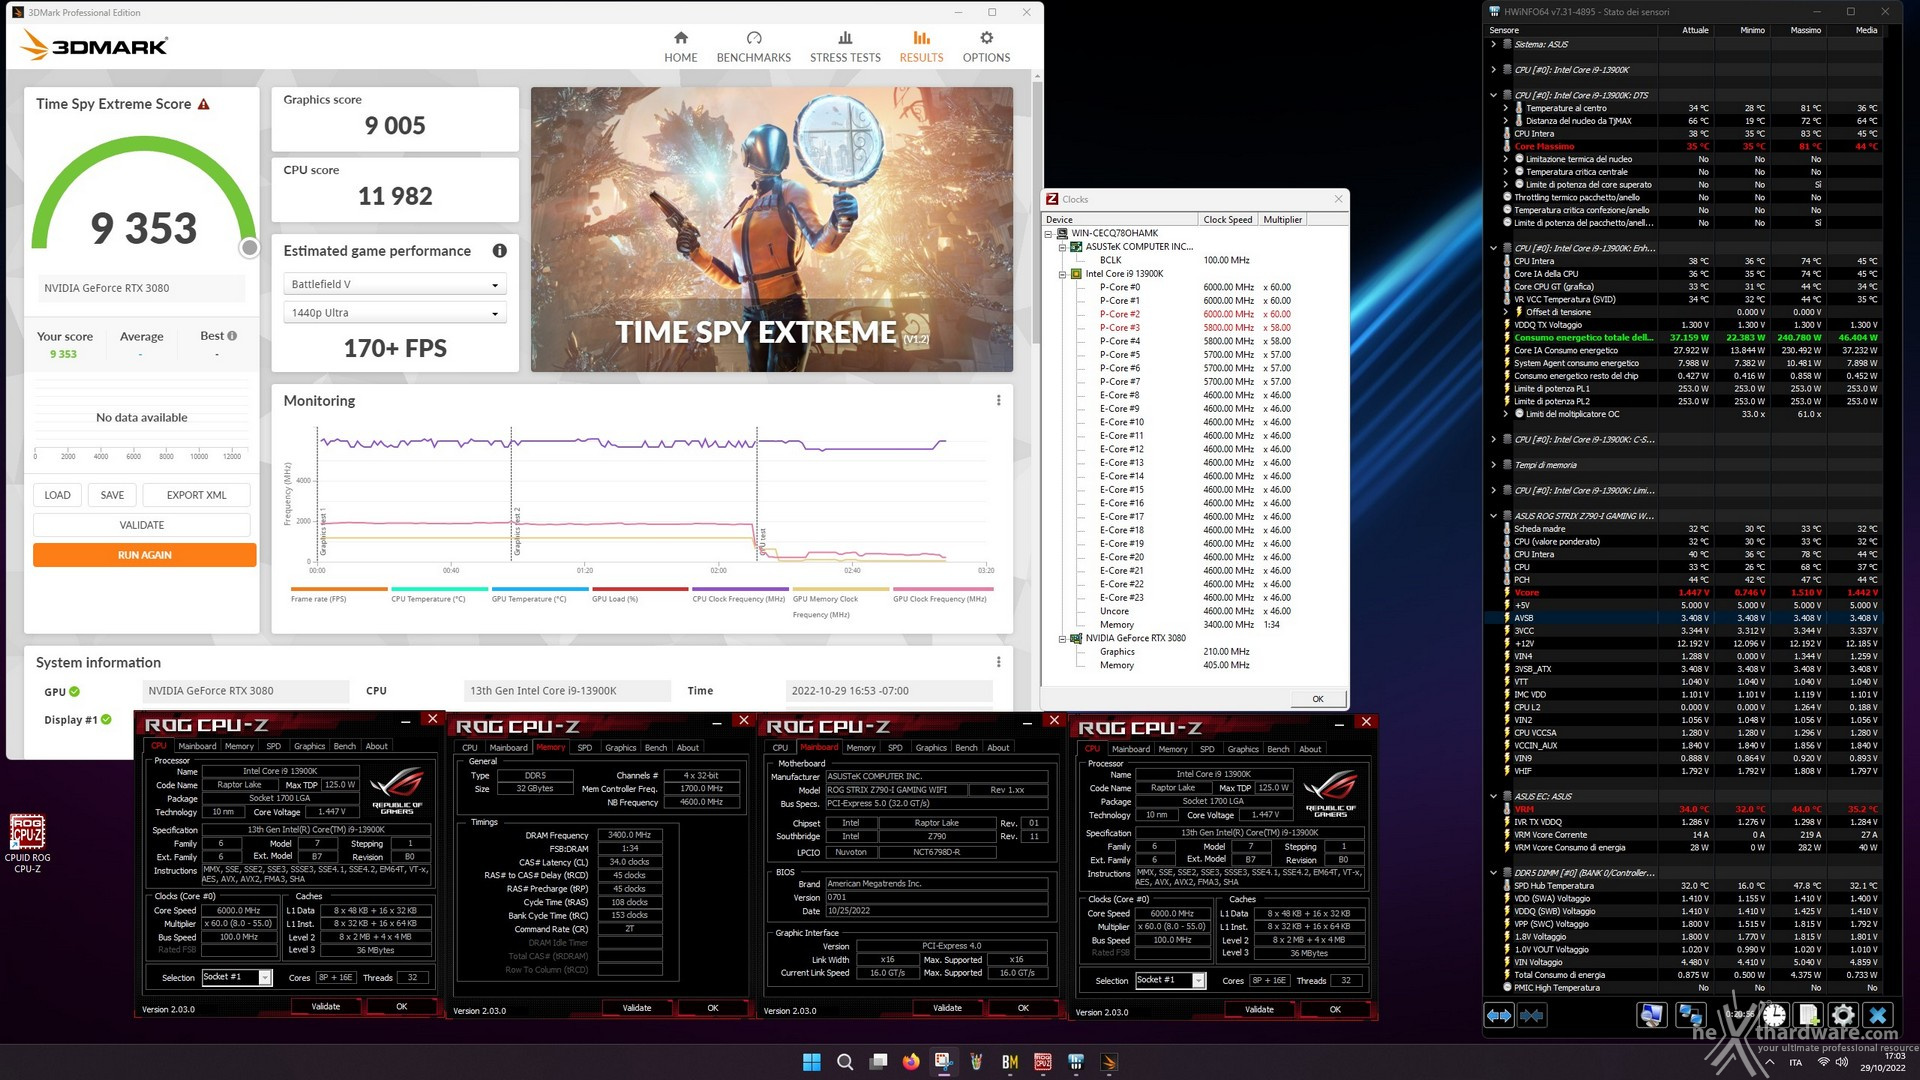Screen dimensions: 1920x1080
Task: Click HWiNFO clock reset timer icon
Action: 1774,1015
